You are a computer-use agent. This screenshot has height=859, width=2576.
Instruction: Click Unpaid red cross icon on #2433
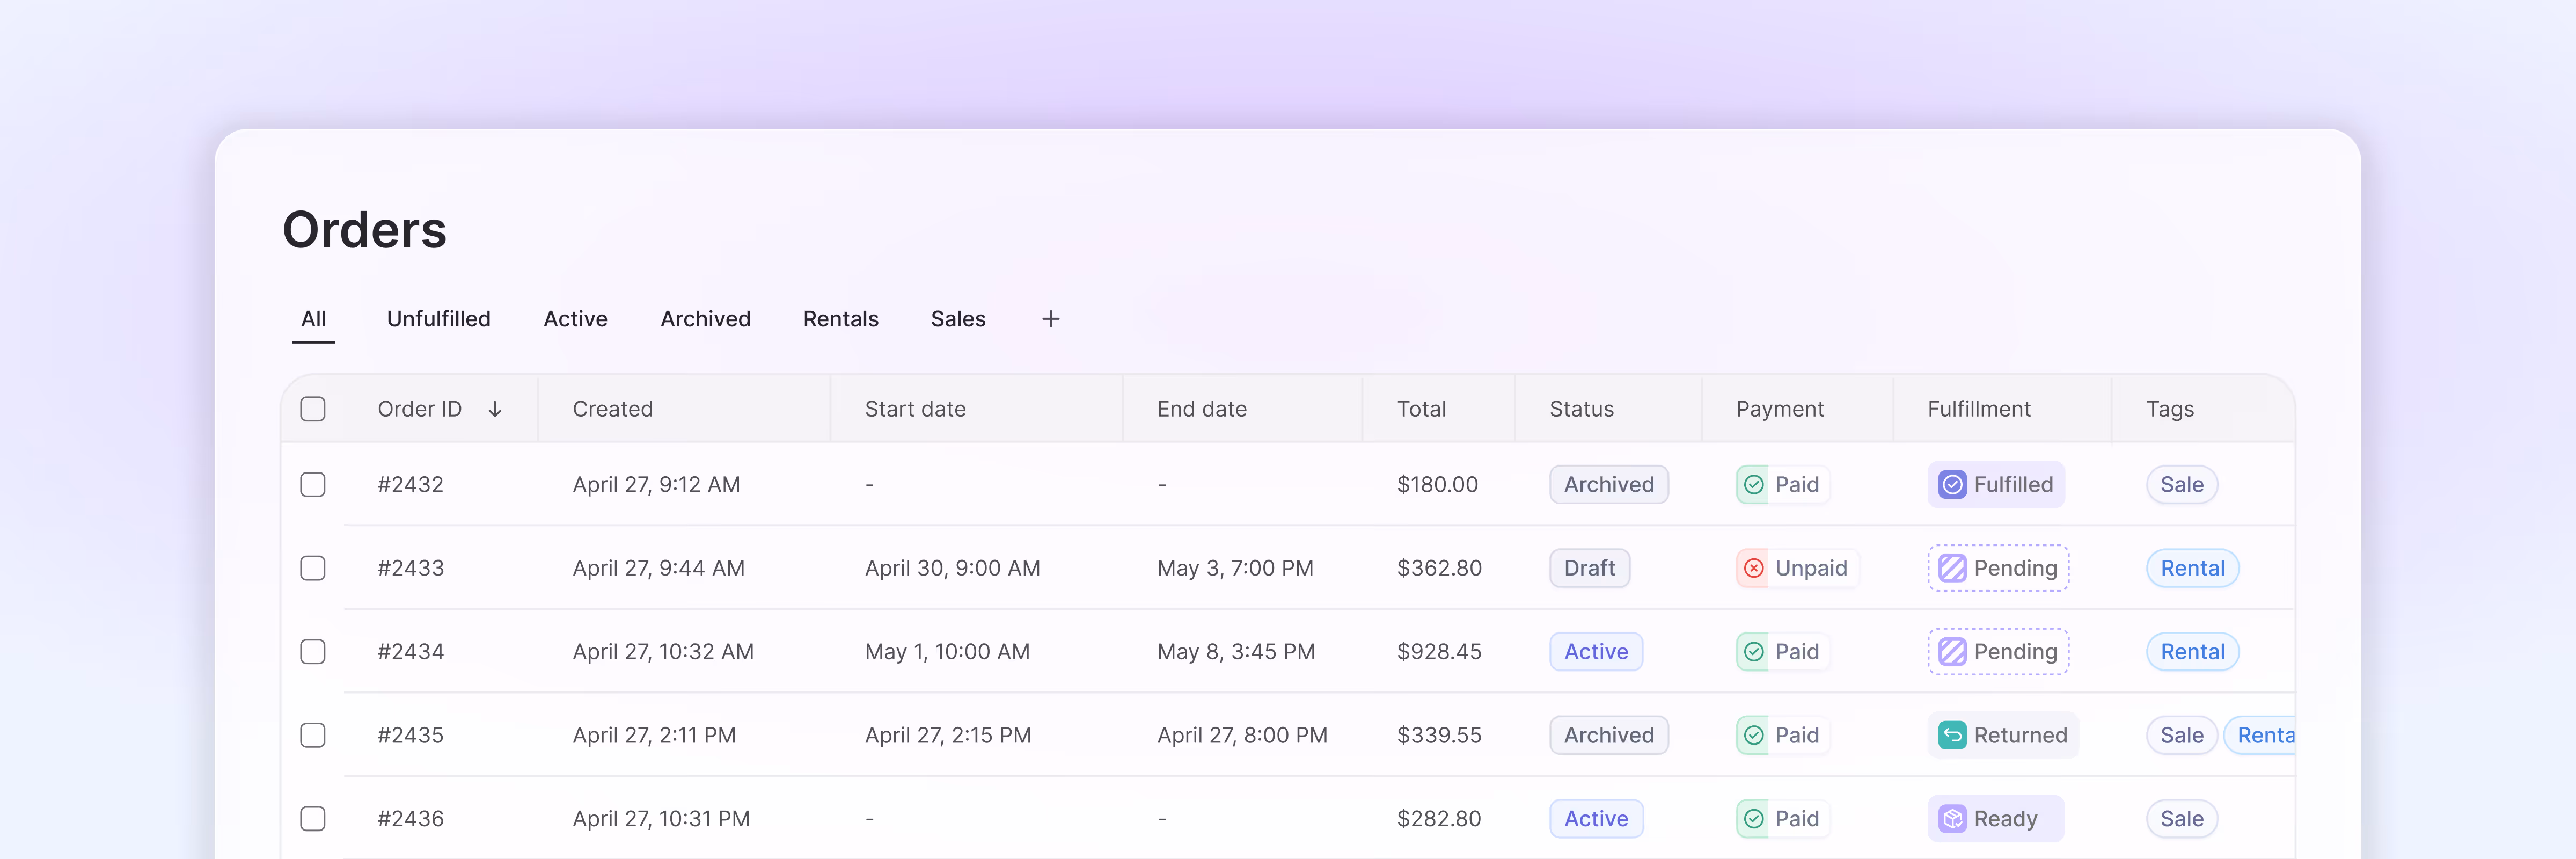coord(1753,568)
